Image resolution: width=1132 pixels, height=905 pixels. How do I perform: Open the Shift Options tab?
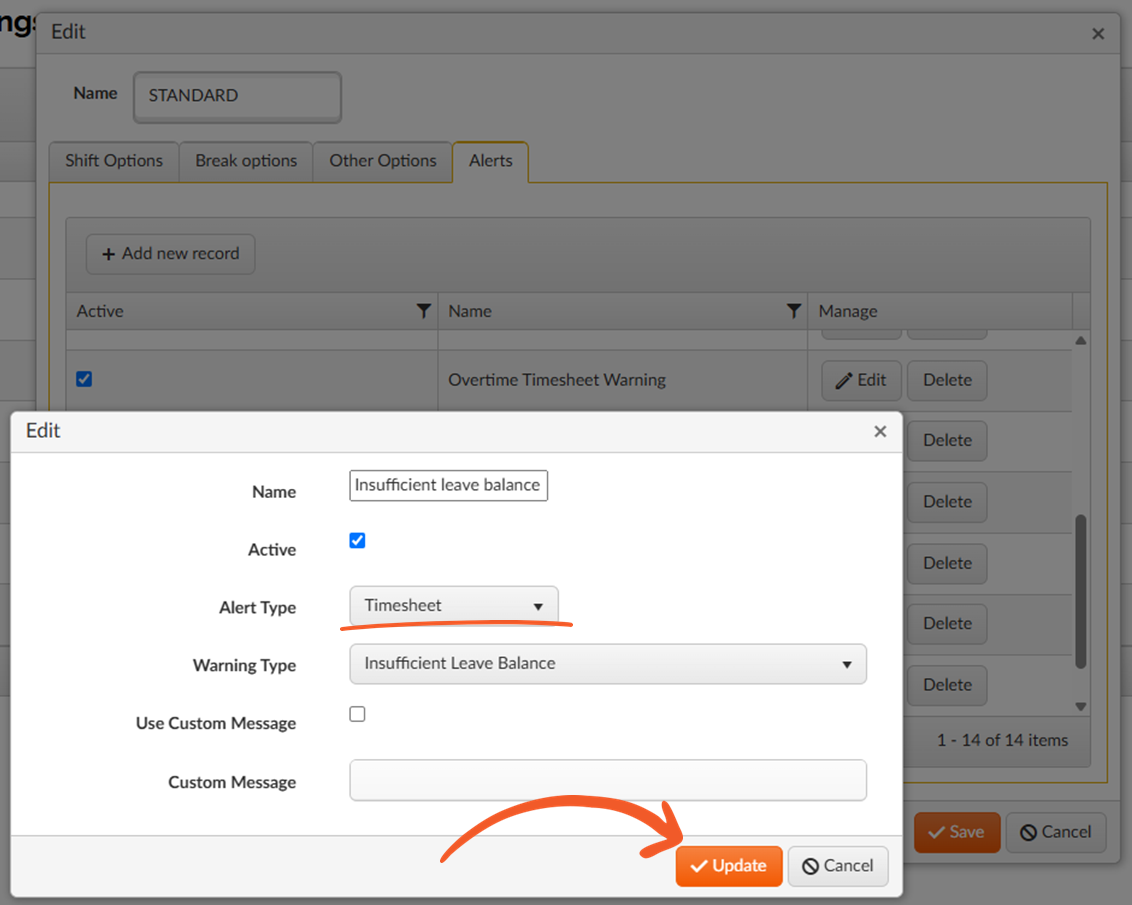(x=113, y=161)
